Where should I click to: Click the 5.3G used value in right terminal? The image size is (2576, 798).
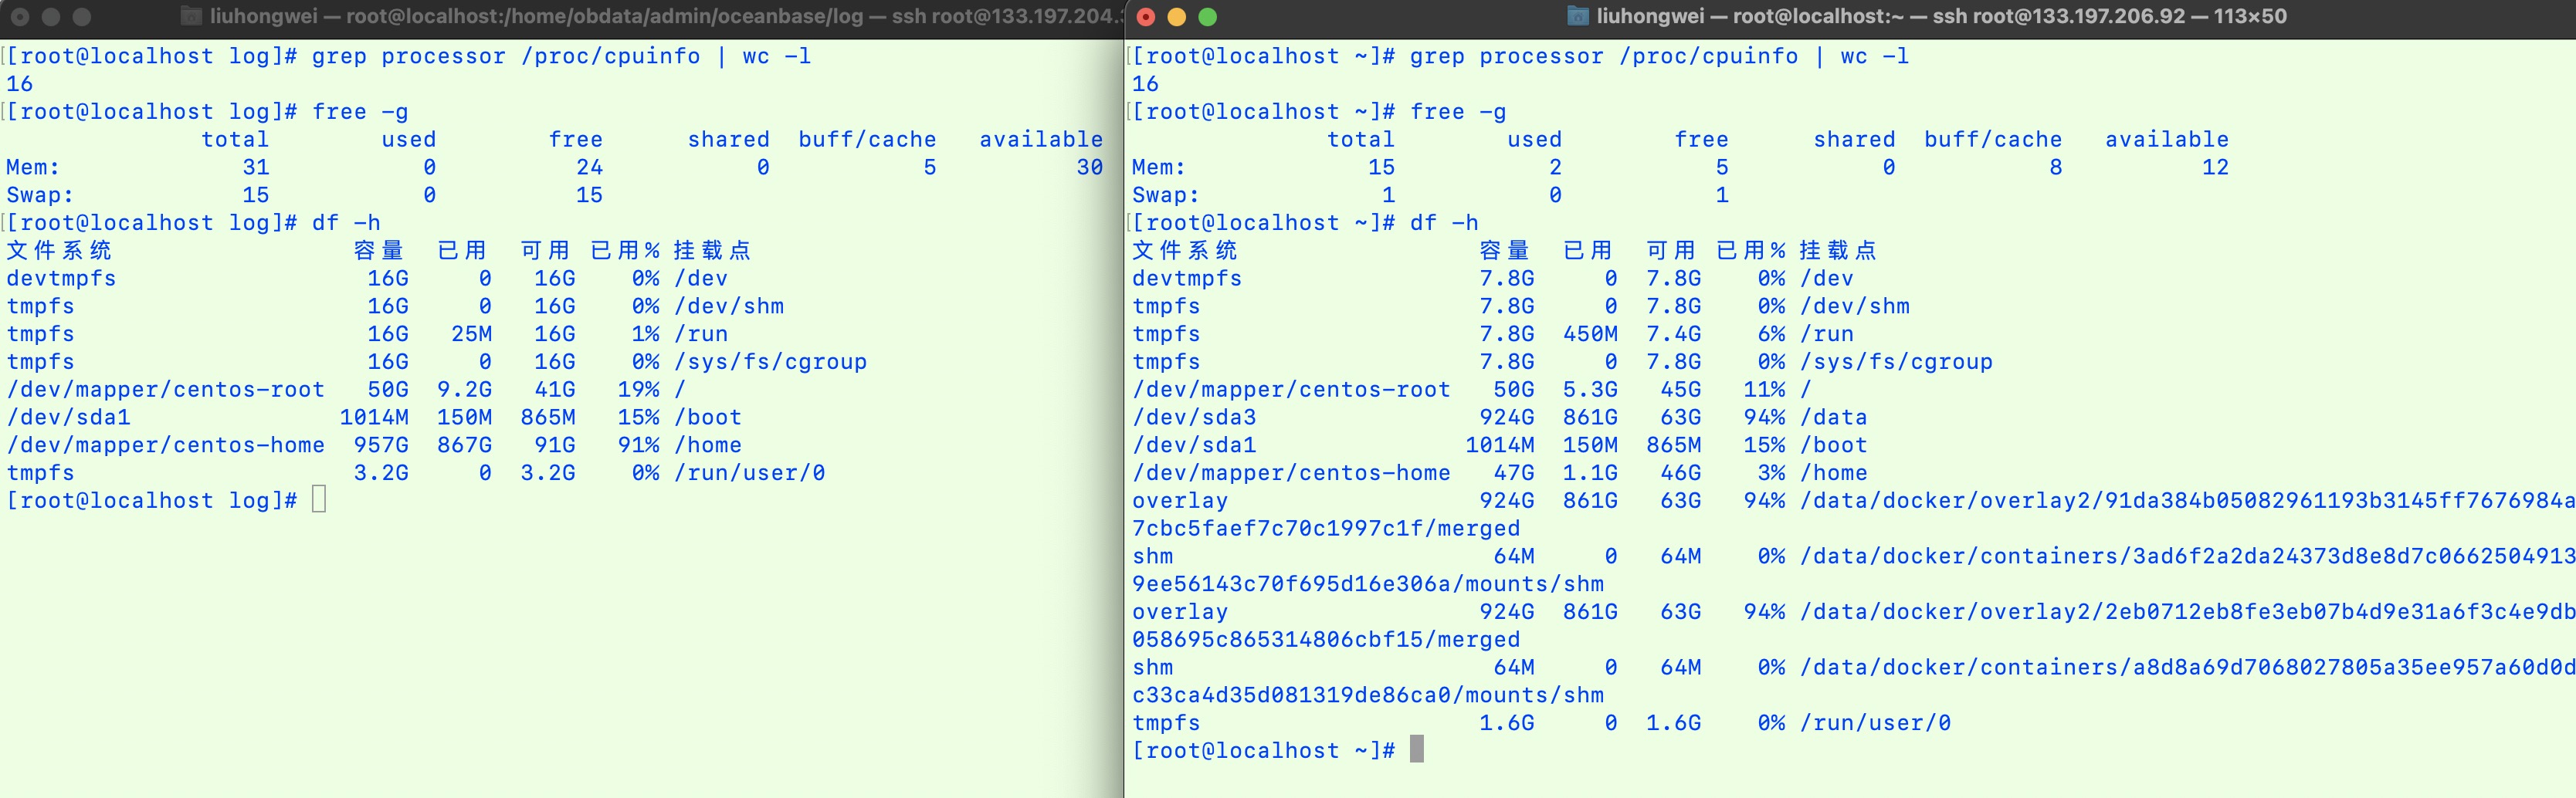tap(1590, 390)
